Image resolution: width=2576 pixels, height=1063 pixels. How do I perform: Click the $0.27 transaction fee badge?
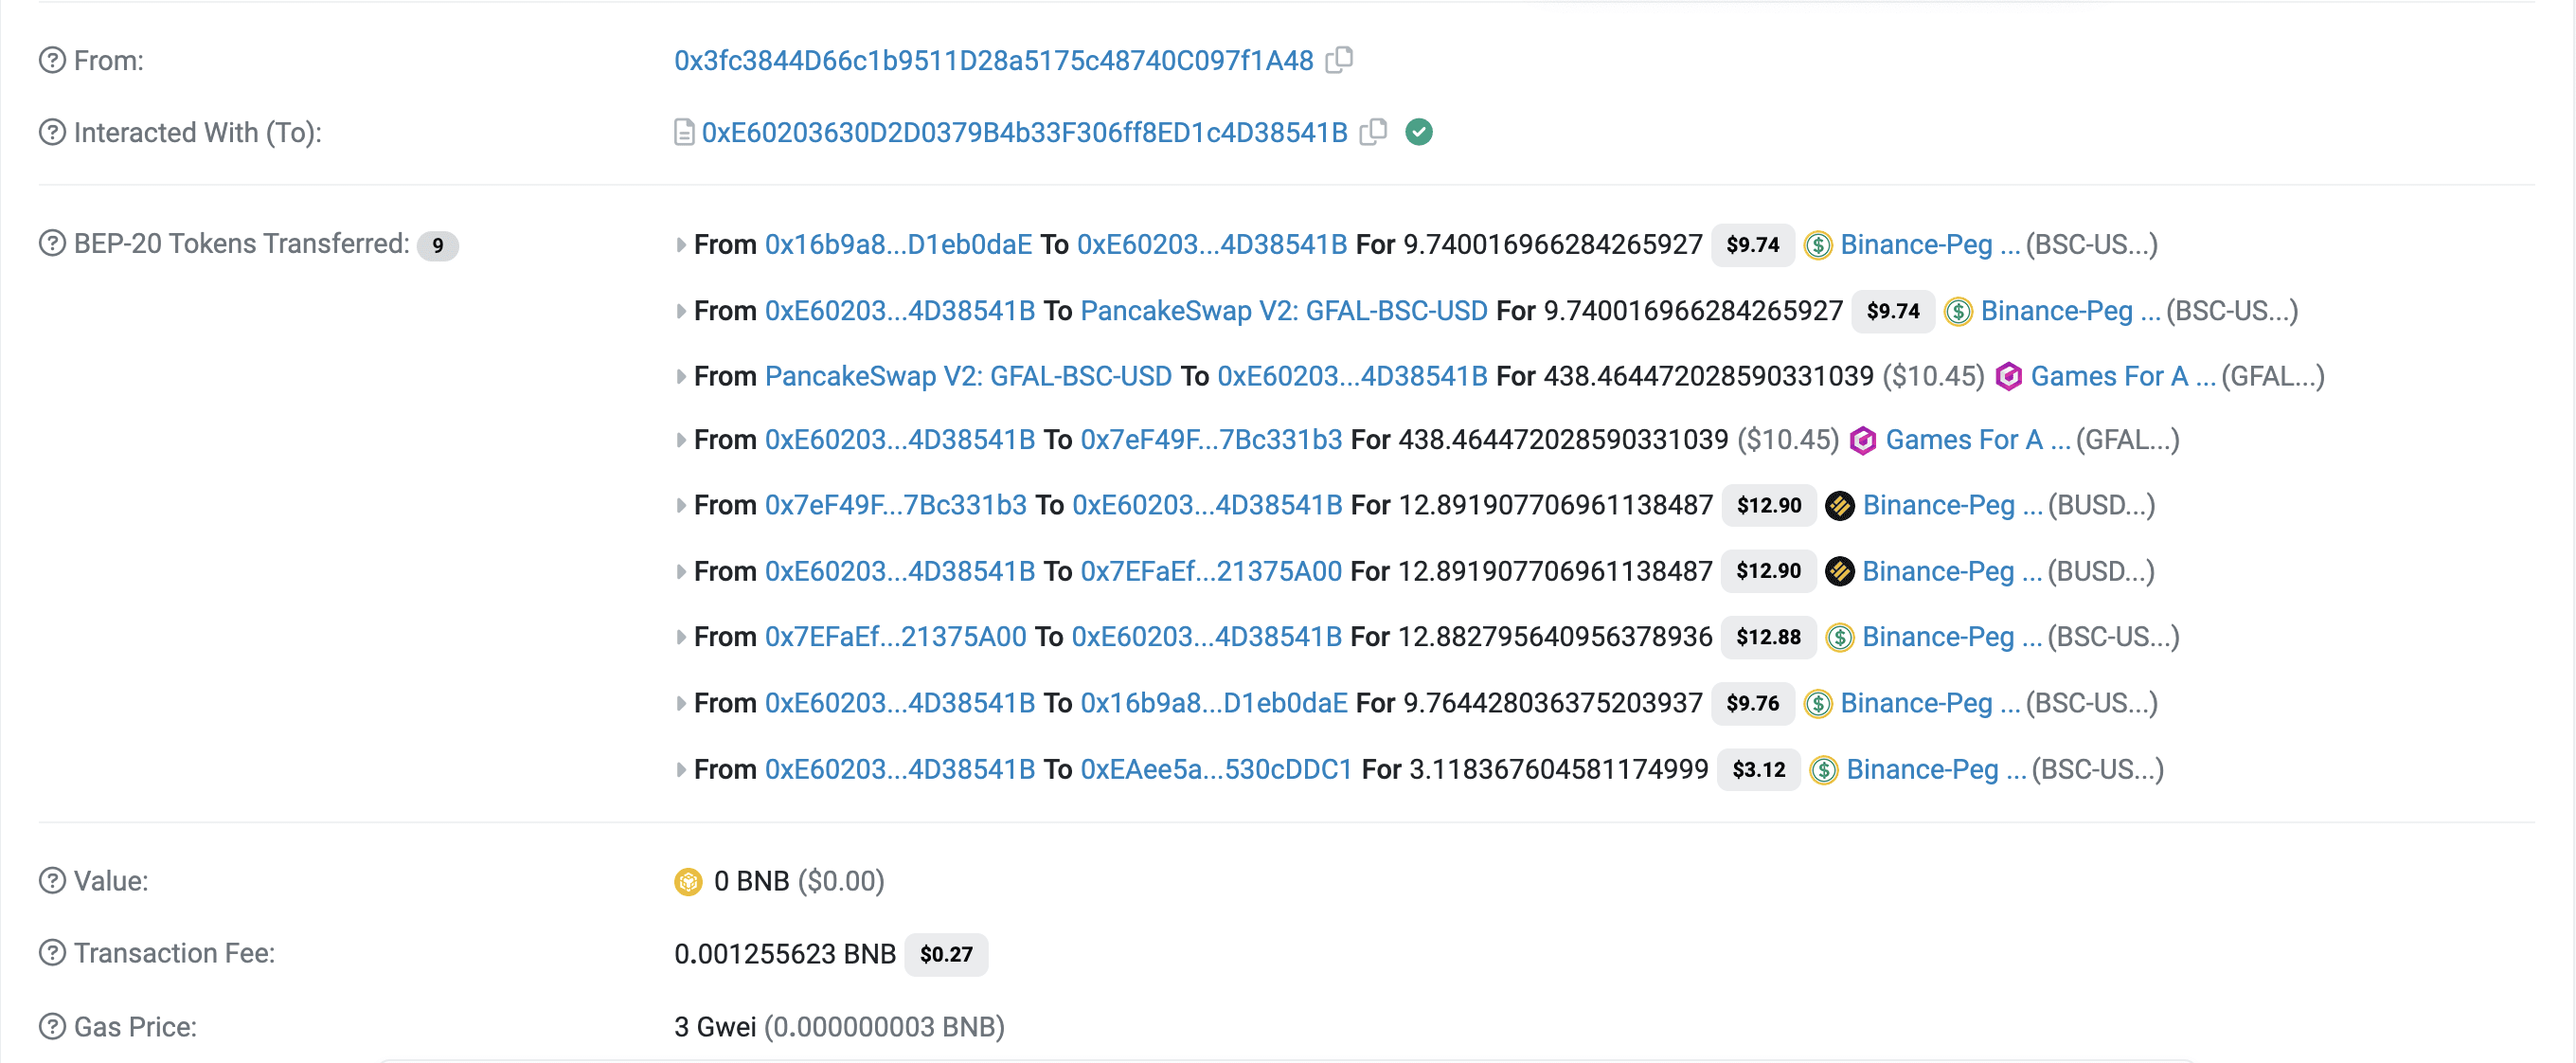(945, 955)
